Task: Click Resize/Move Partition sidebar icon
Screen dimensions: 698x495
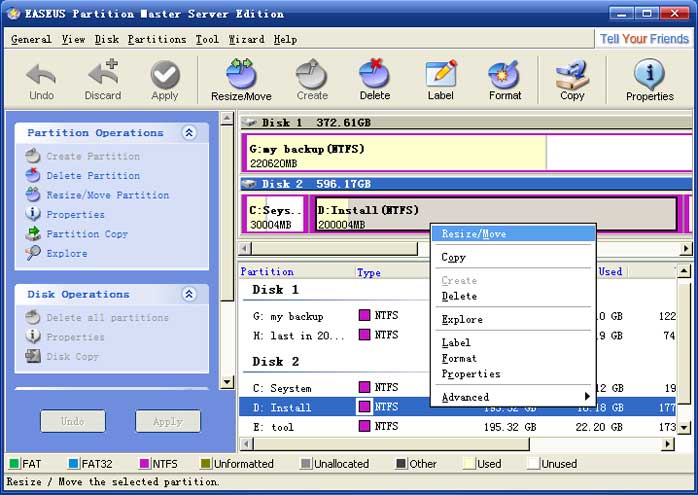Action: [x=33, y=195]
